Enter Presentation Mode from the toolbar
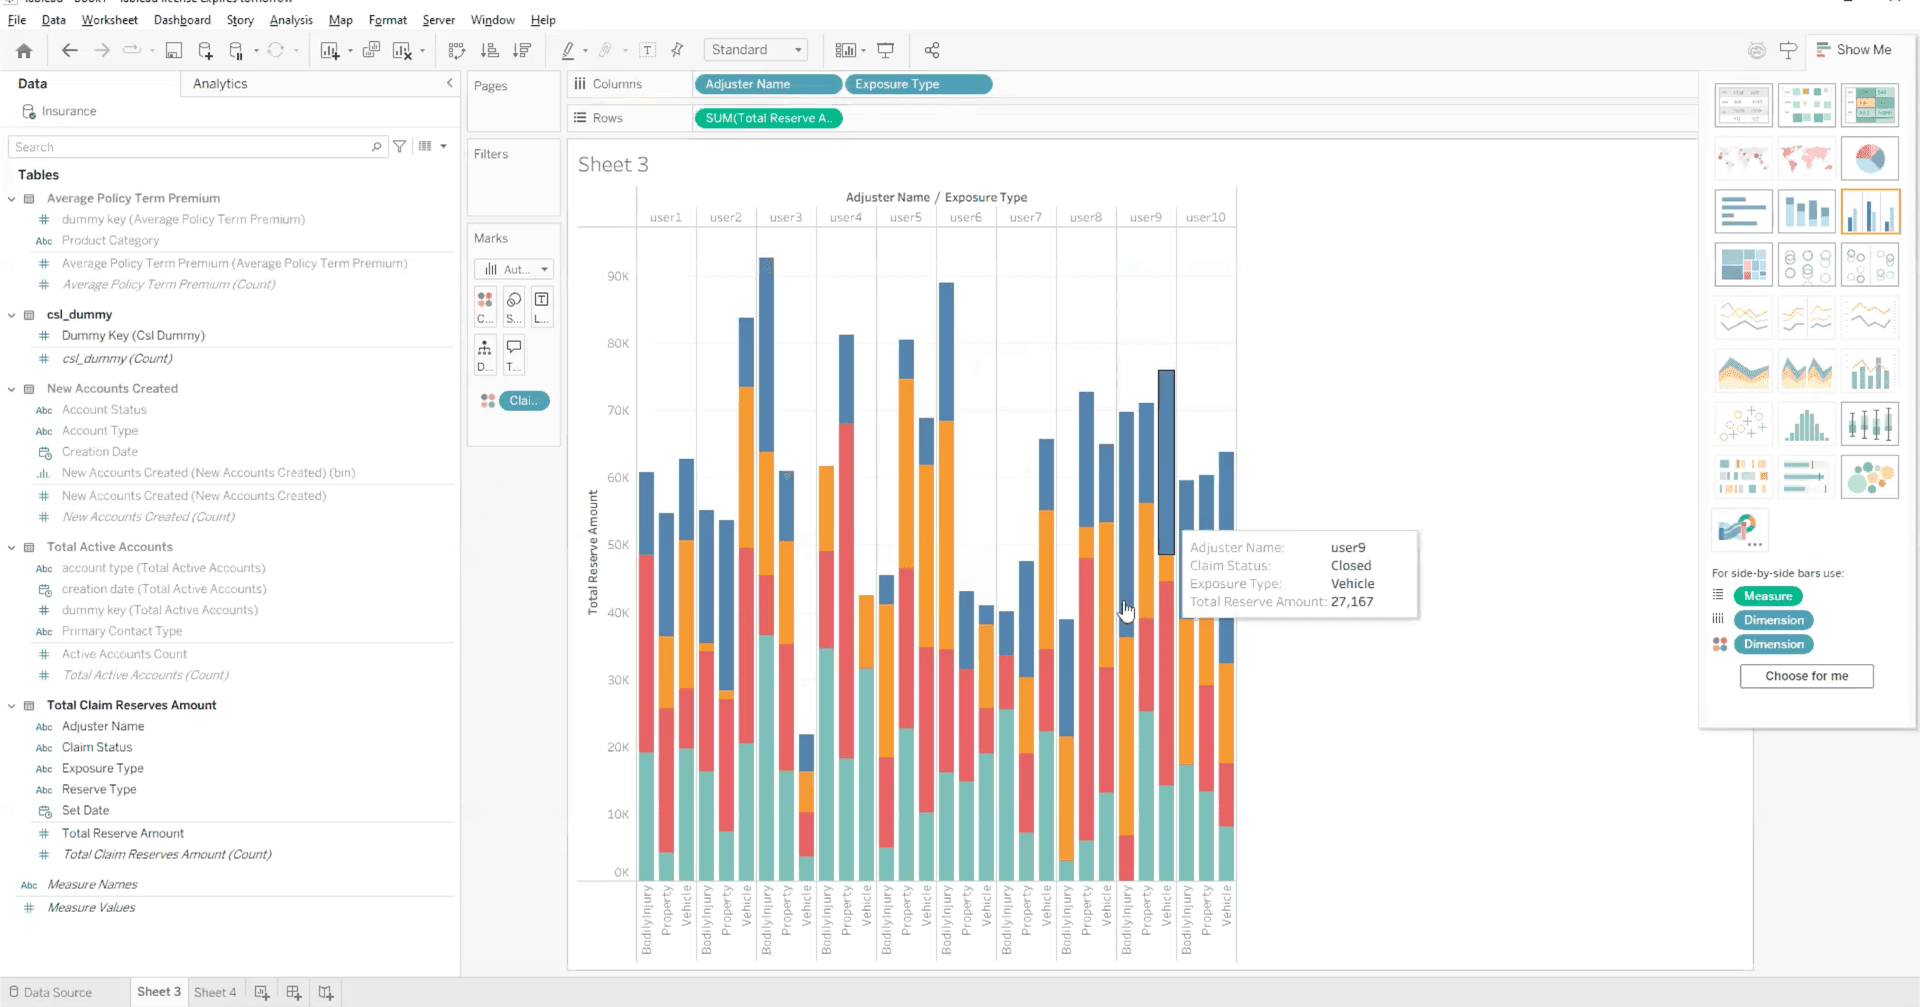The height and width of the screenshot is (1007, 1920). (x=886, y=49)
